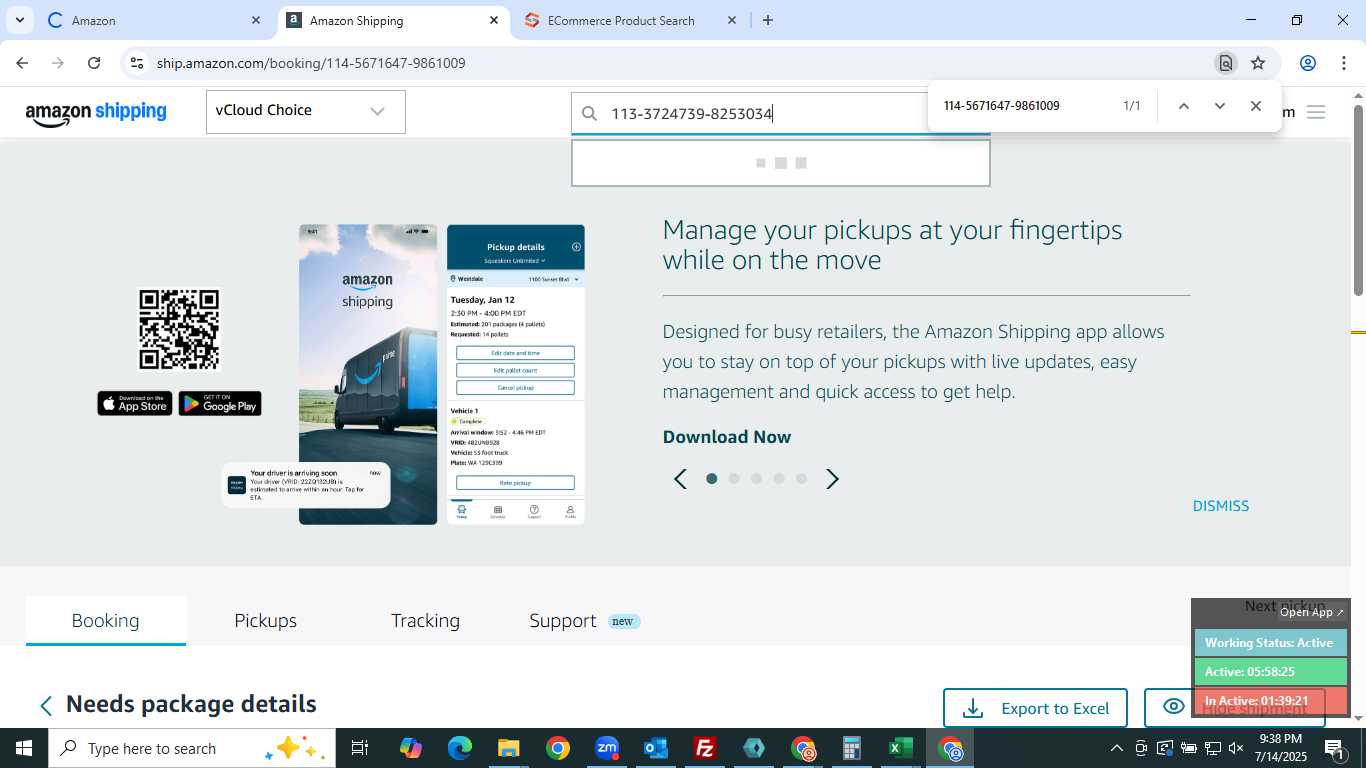Click the Windows taskbar search box
The image size is (1366, 768).
pyautogui.click(x=192, y=748)
